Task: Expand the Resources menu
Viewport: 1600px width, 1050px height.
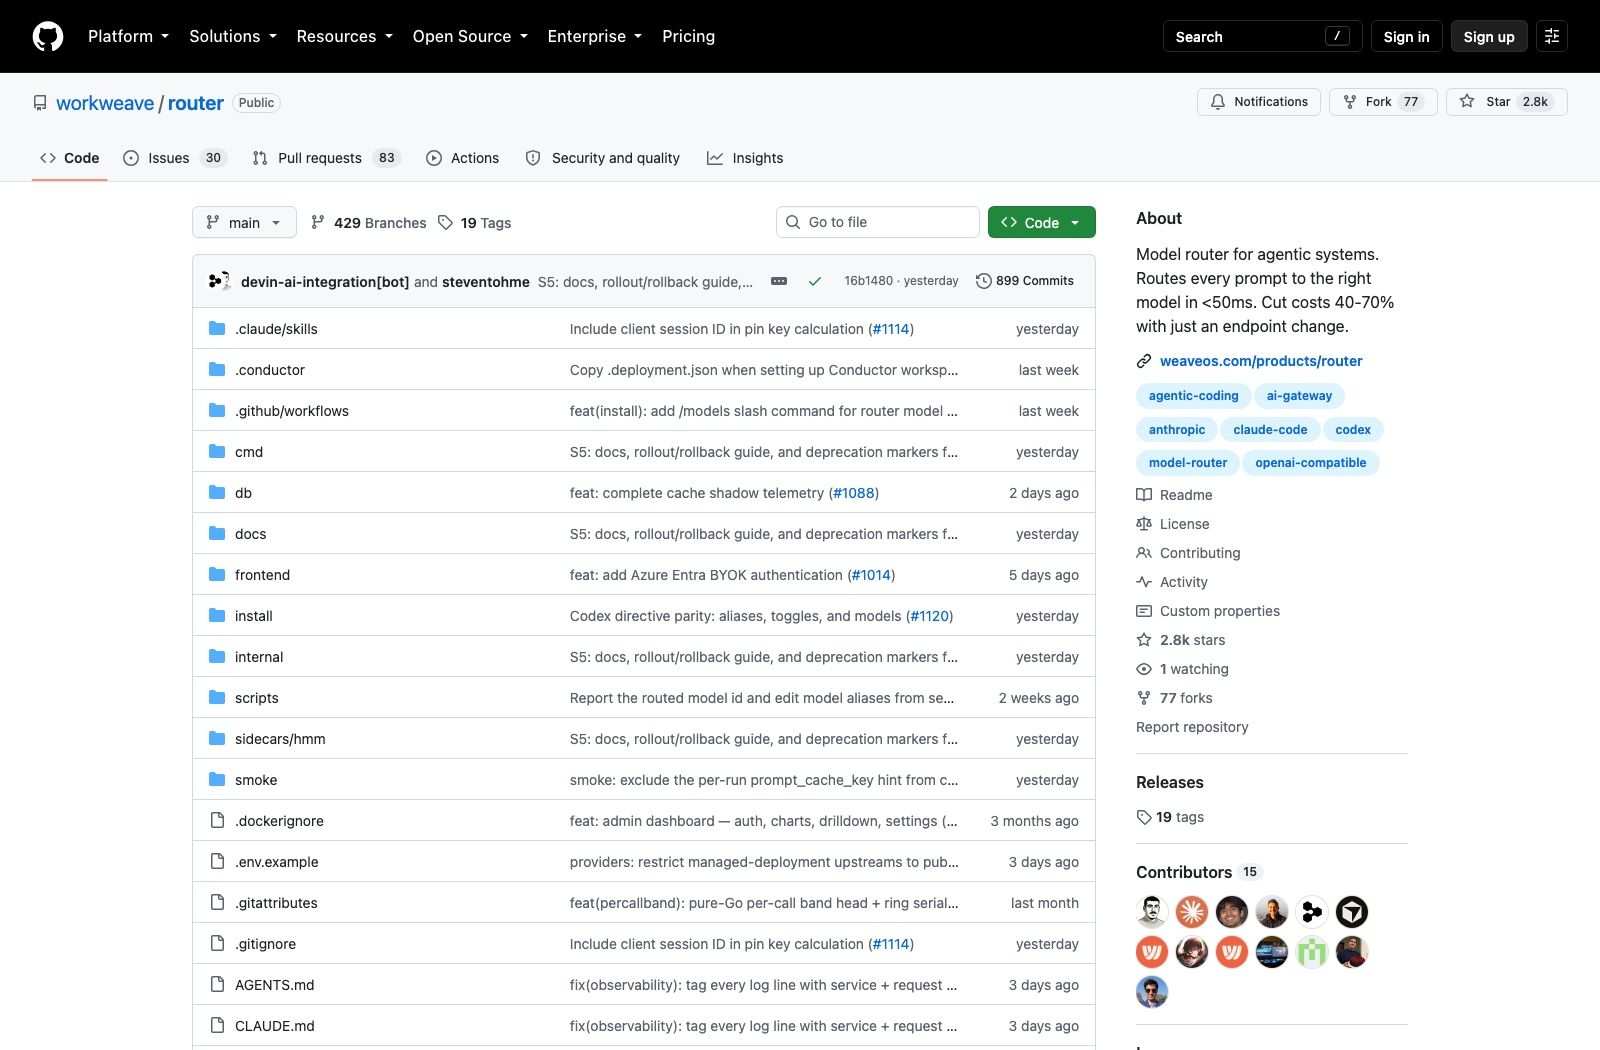Action: tap(345, 36)
